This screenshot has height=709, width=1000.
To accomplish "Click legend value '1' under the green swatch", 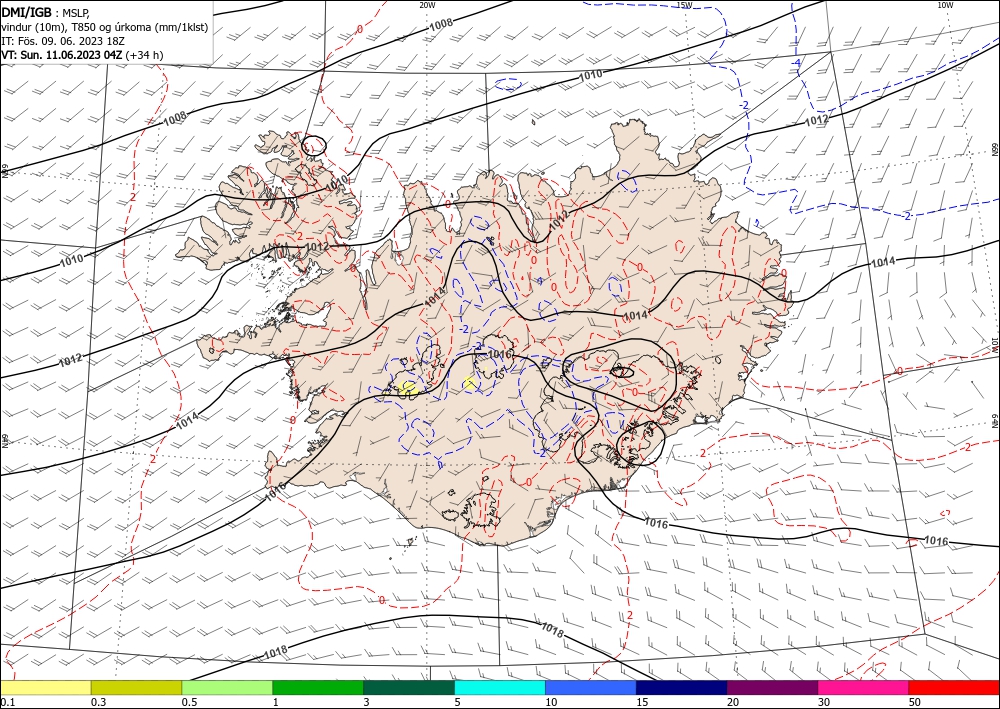I will 276,702.
